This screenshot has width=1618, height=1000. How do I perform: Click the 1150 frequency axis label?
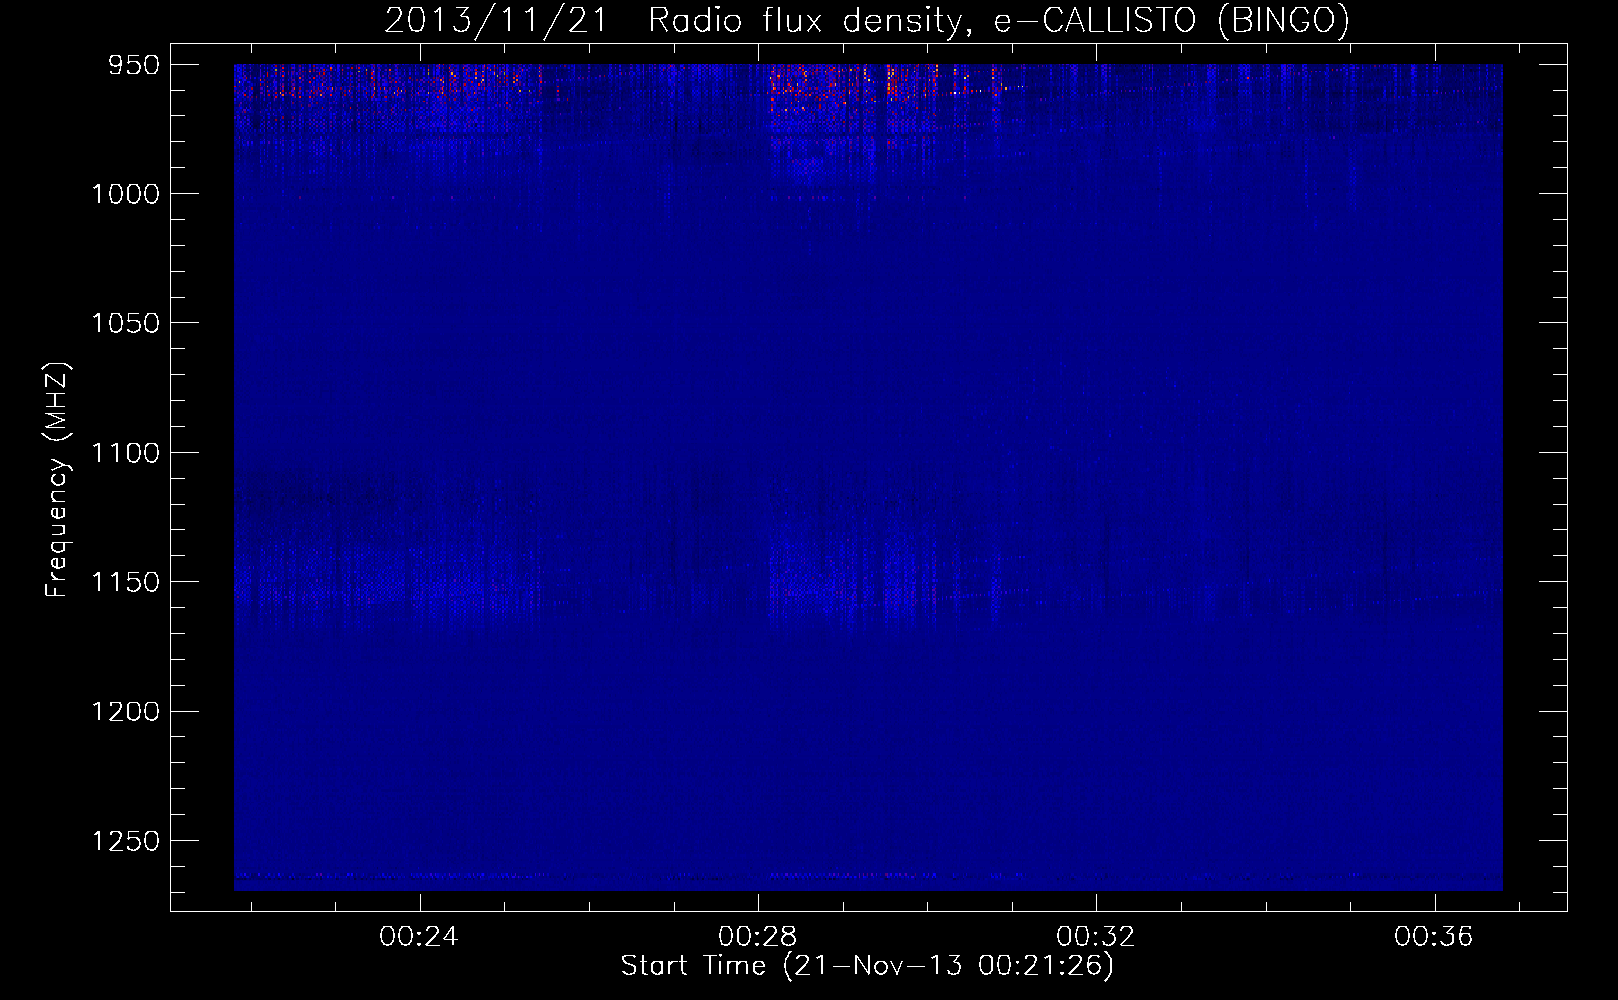point(126,582)
